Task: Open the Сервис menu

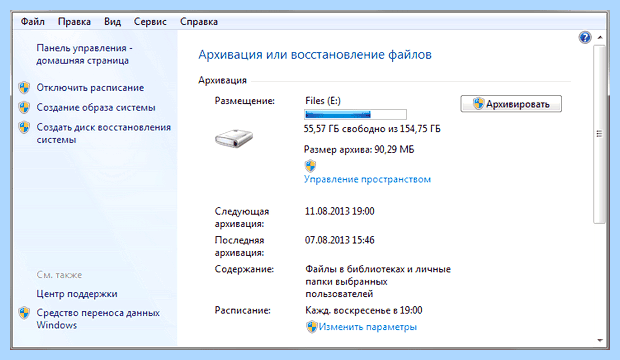Action: (150, 21)
